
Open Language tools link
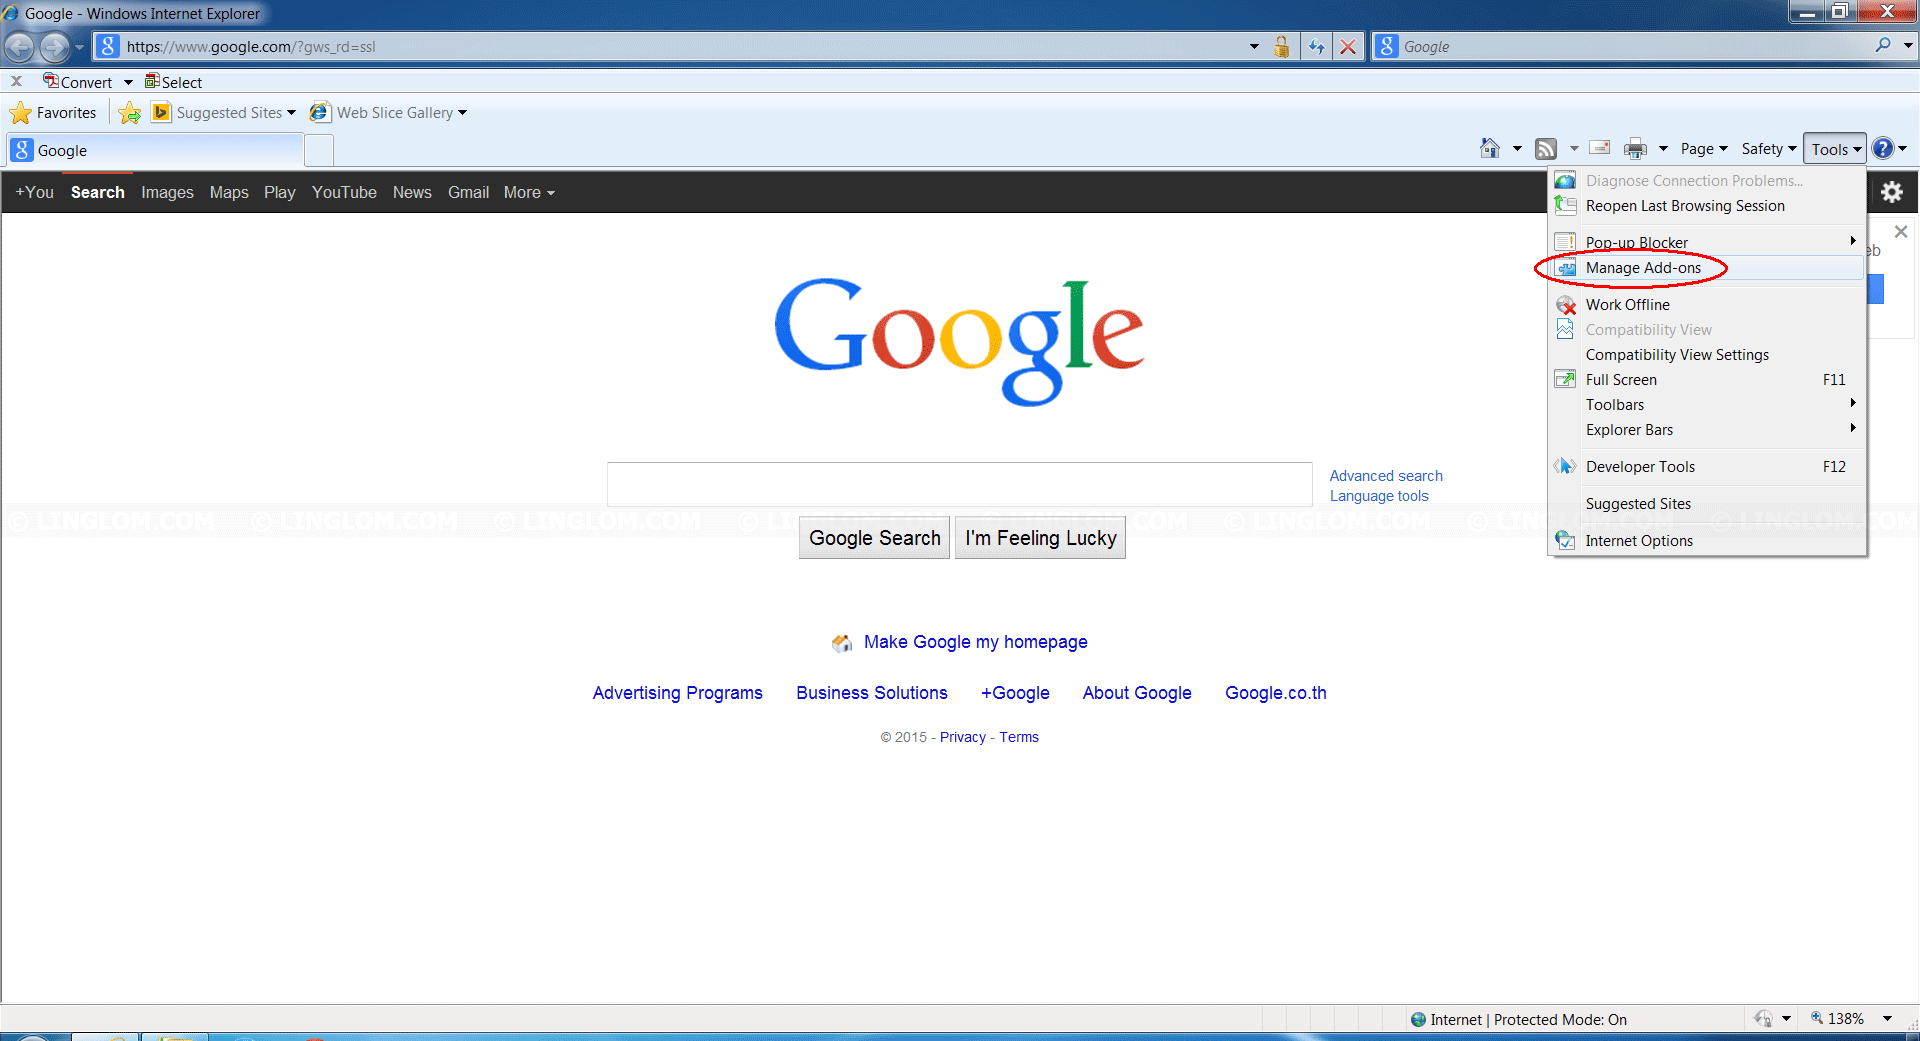pyautogui.click(x=1379, y=496)
